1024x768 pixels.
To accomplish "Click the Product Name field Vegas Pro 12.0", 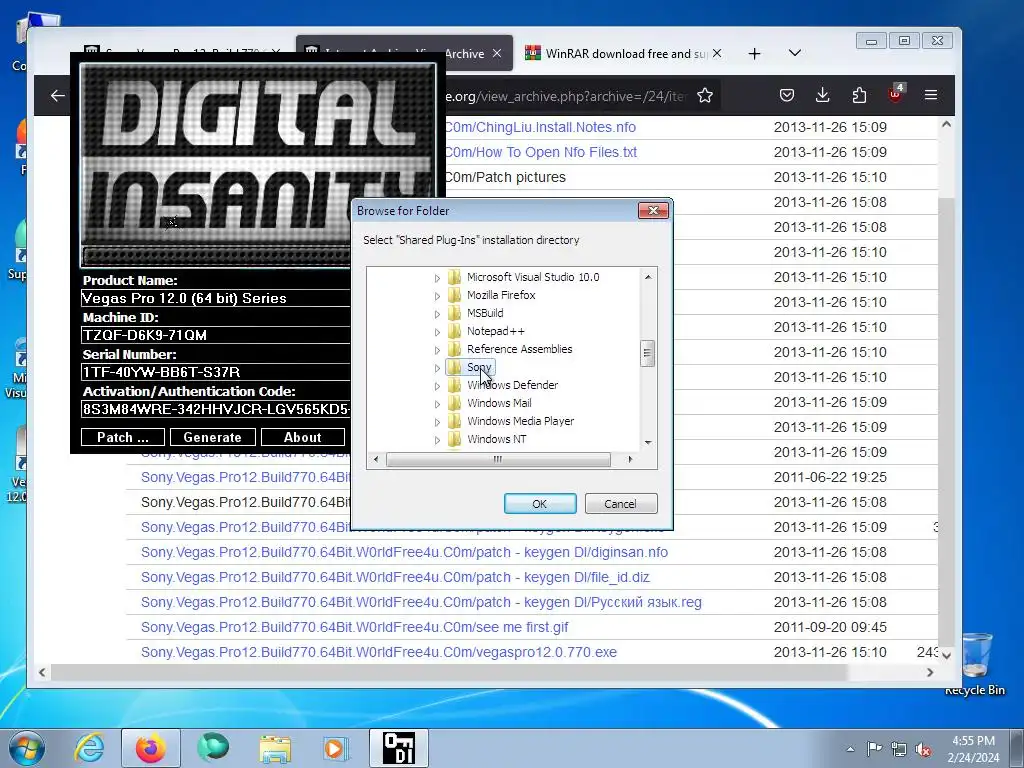I will pos(216,298).
